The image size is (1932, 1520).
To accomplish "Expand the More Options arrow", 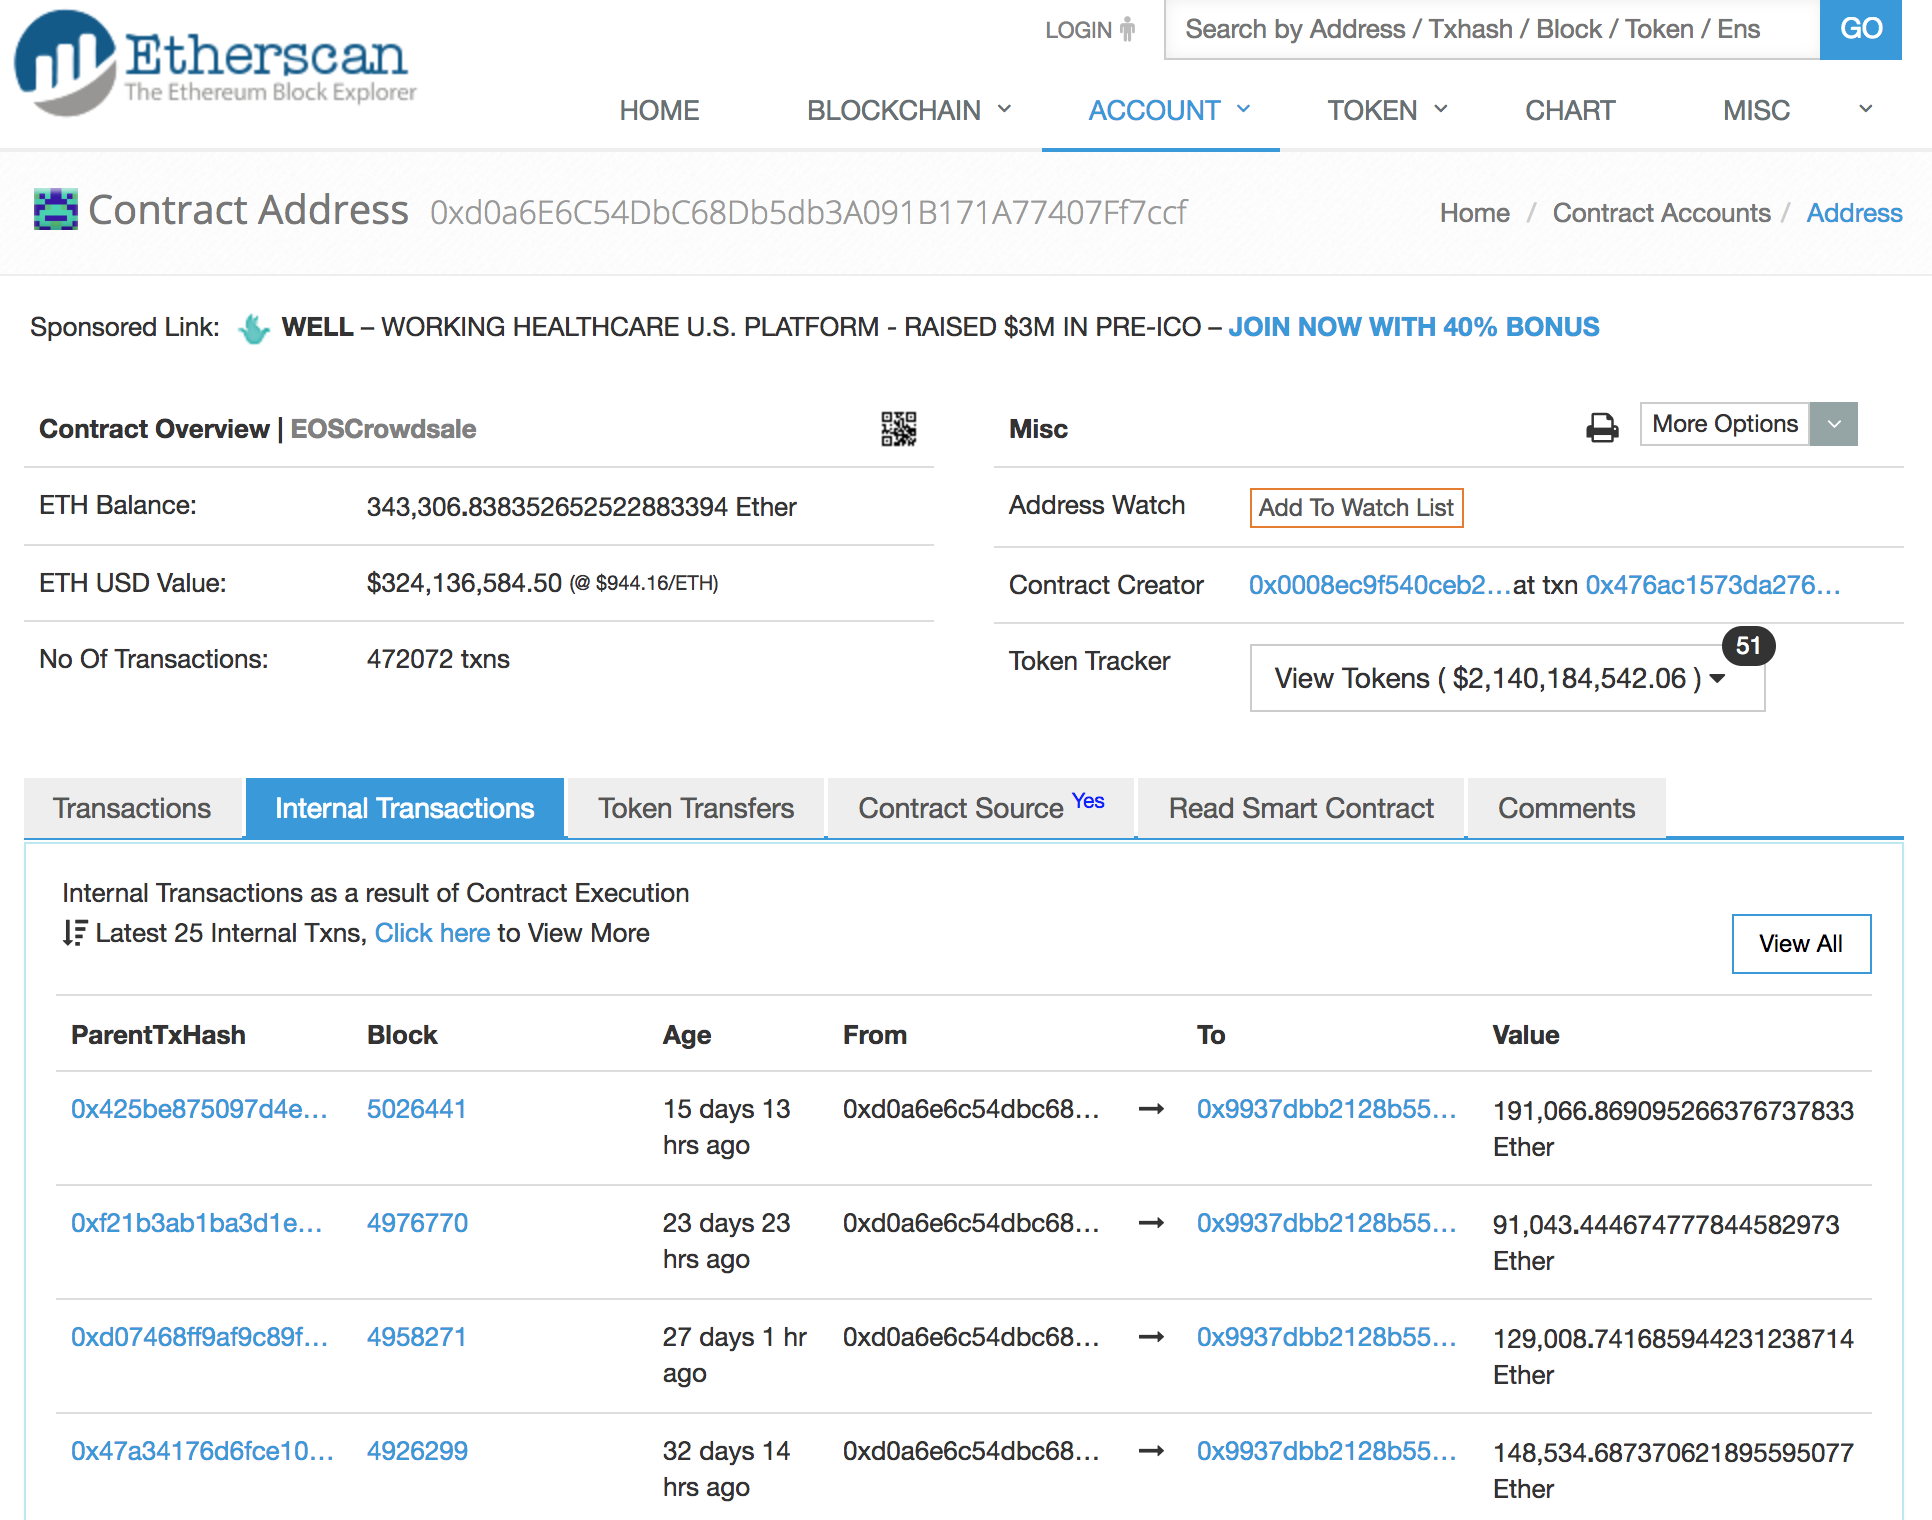I will tap(1834, 424).
